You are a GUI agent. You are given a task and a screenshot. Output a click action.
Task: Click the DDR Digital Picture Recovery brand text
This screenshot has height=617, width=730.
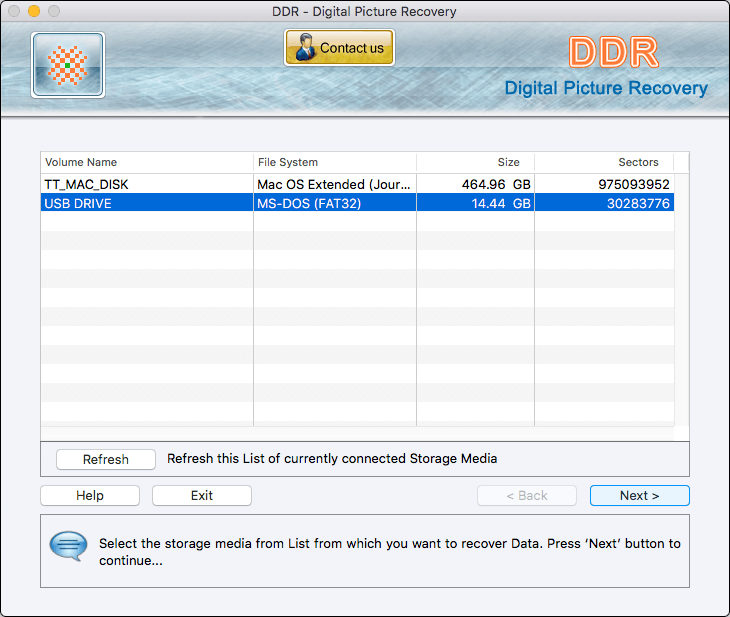pos(606,67)
